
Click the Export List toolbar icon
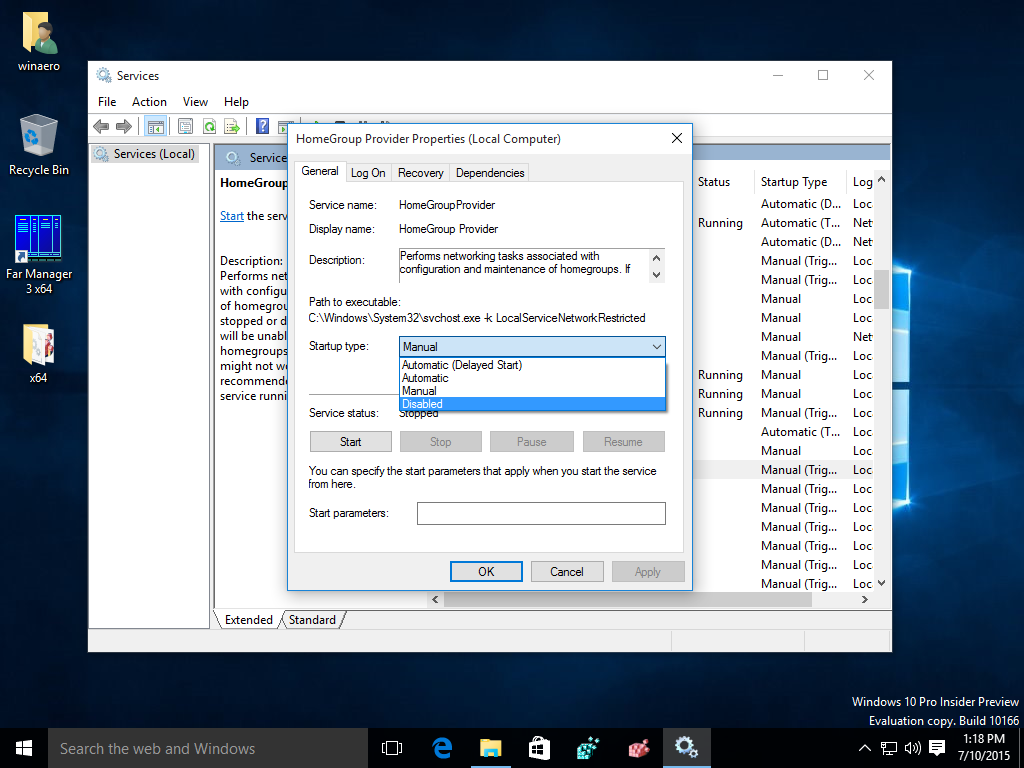click(231, 126)
